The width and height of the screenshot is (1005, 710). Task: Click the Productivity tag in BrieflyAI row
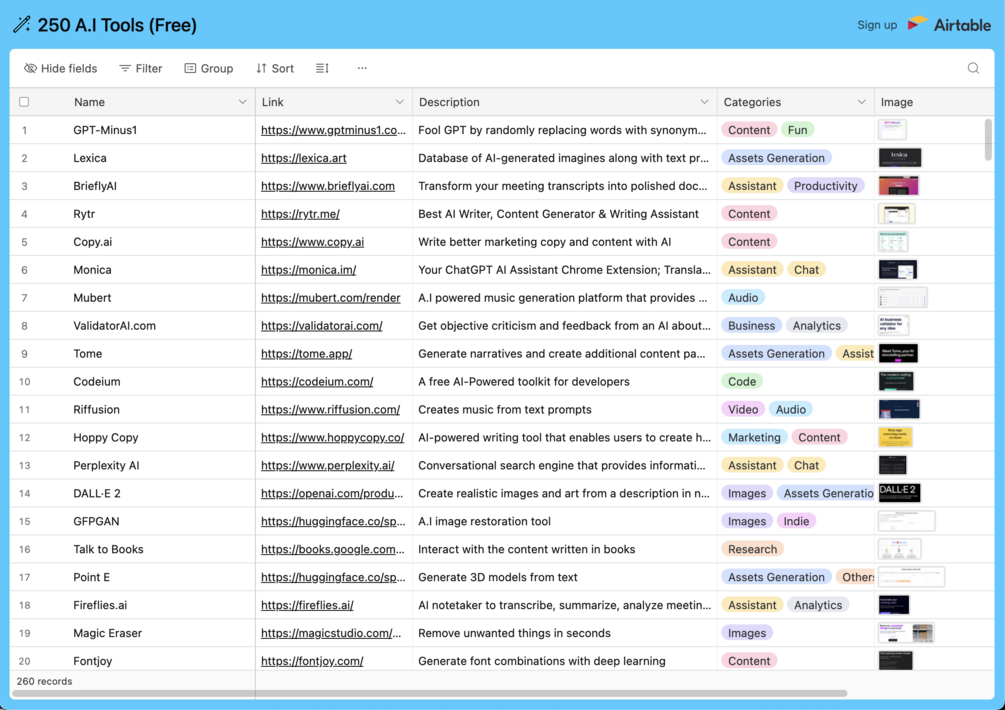click(826, 186)
